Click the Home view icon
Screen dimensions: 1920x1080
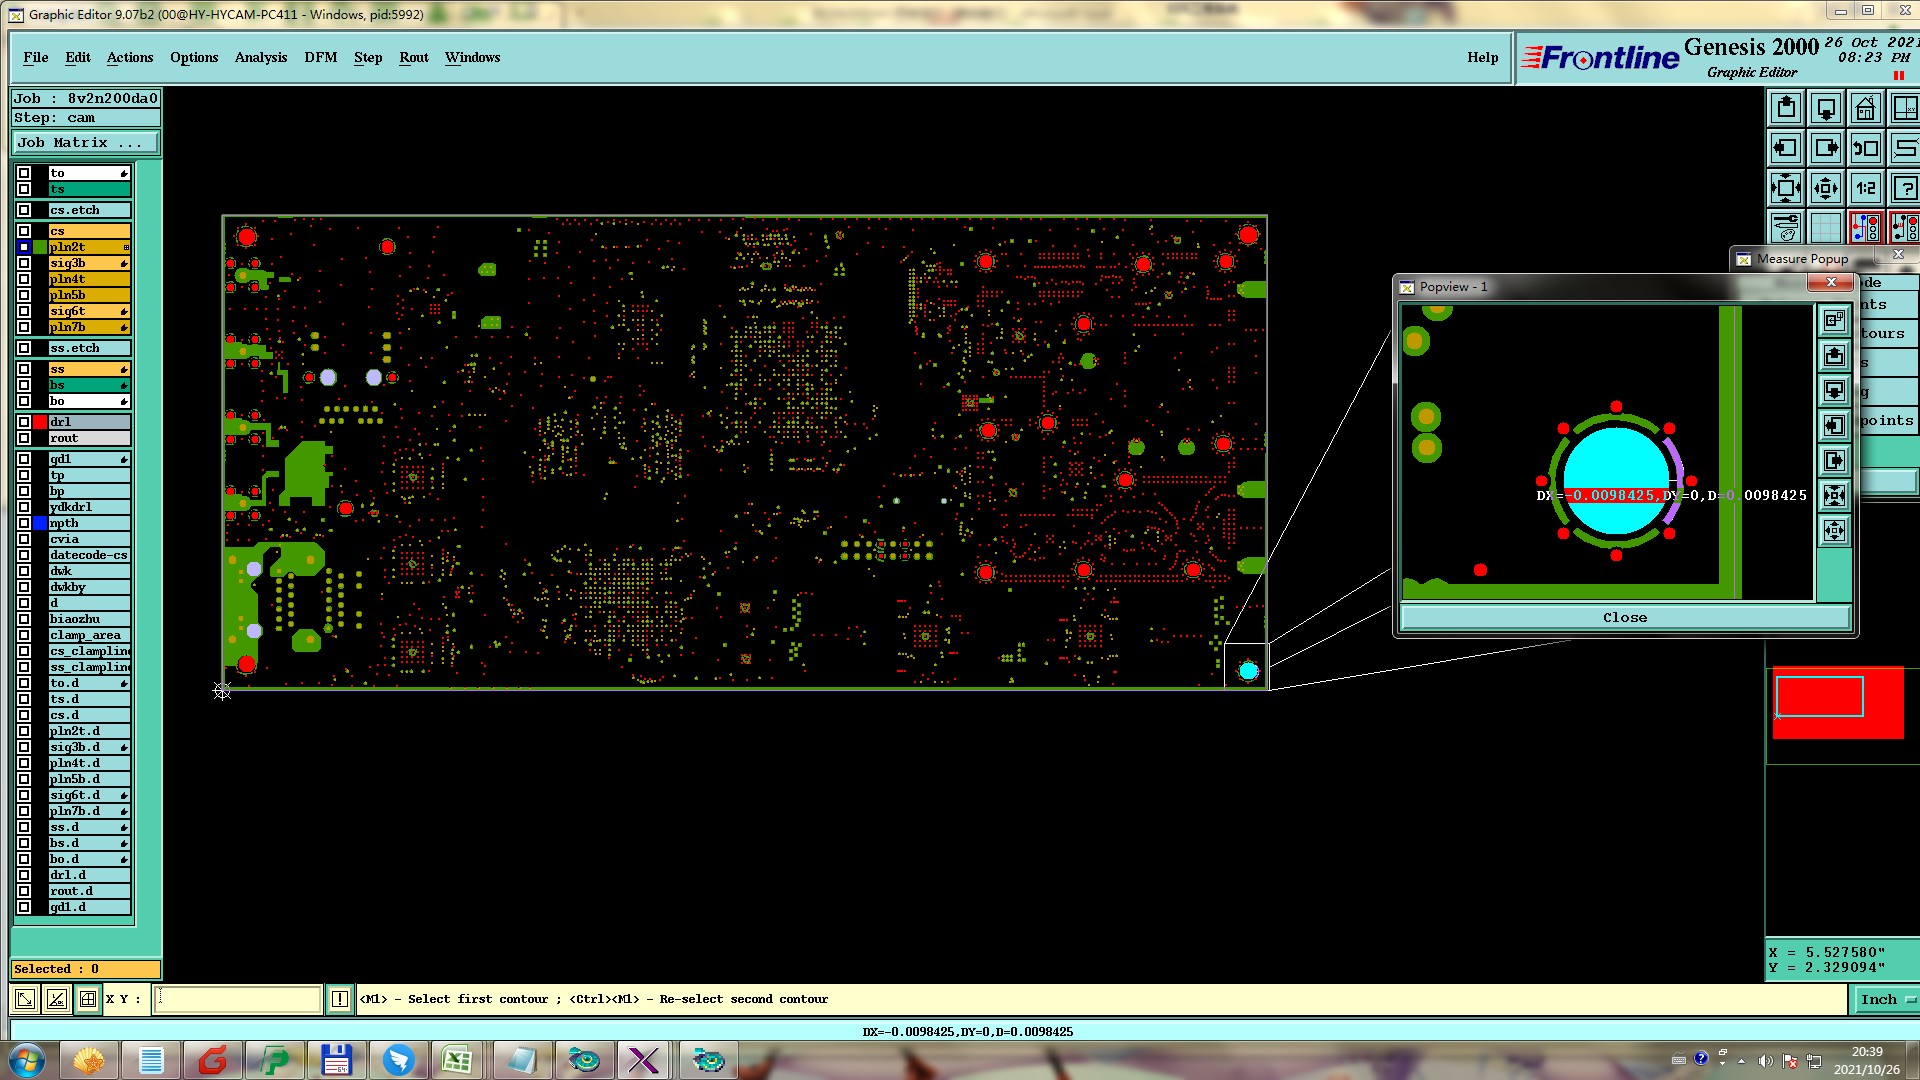[x=1865, y=108]
